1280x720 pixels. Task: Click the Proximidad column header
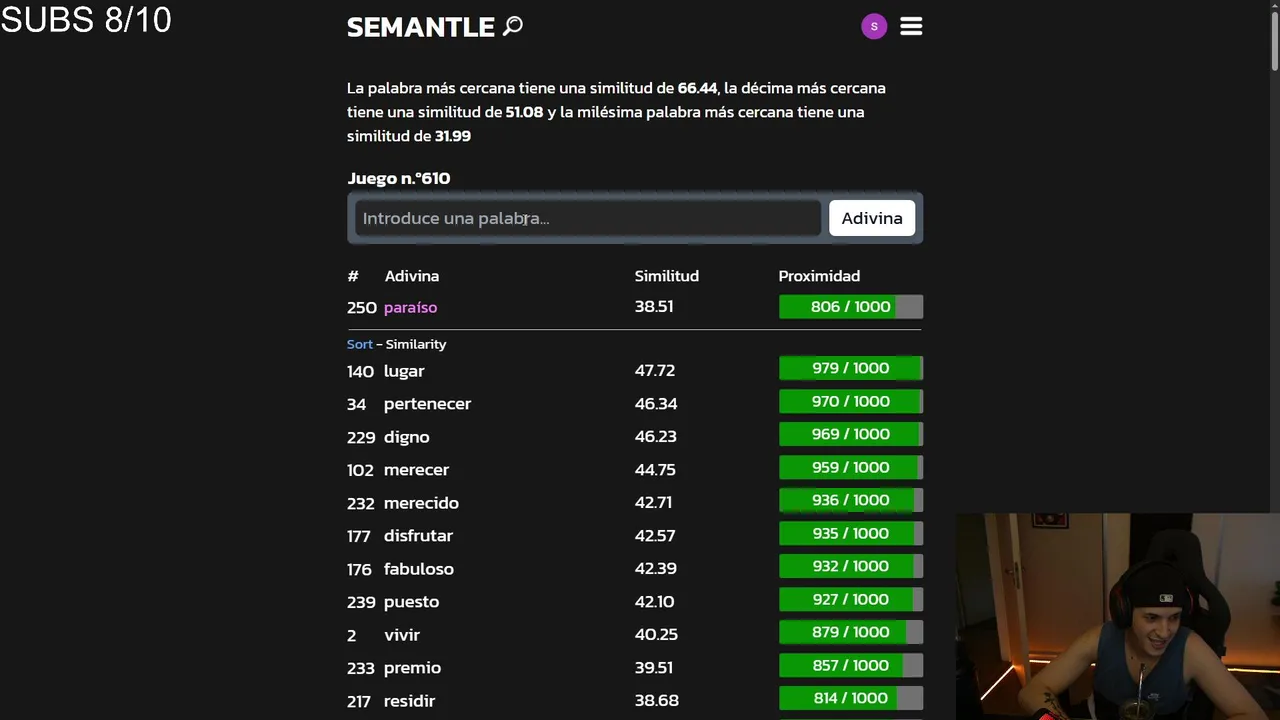pos(819,276)
